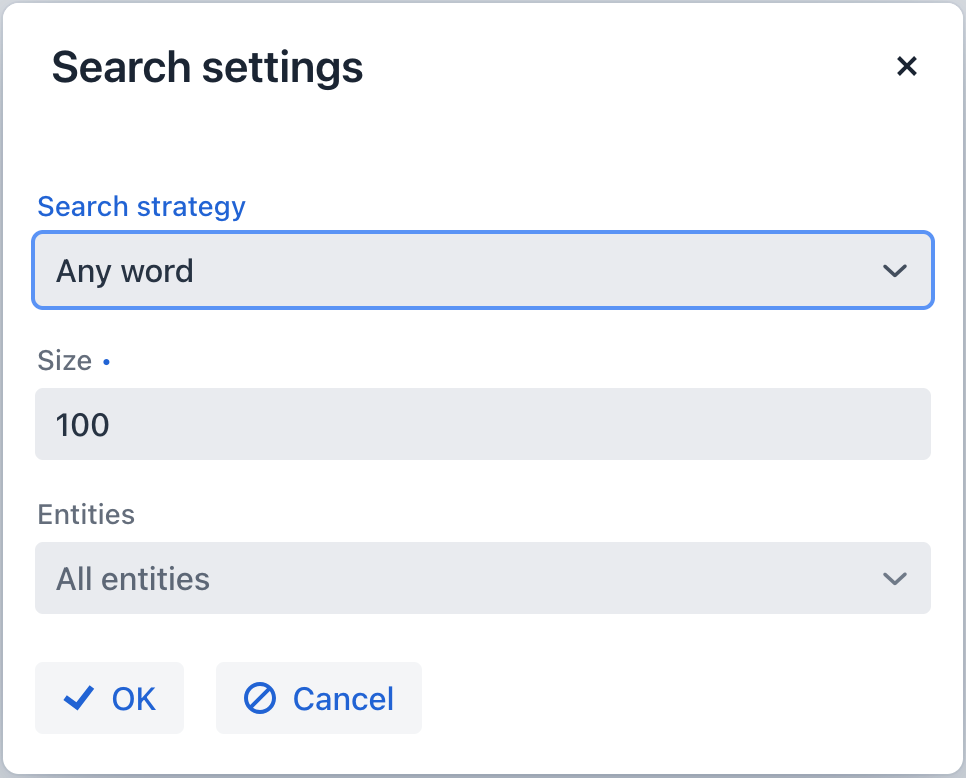
Task: Open the Search strategy selector showing Any word
Action: [483, 270]
